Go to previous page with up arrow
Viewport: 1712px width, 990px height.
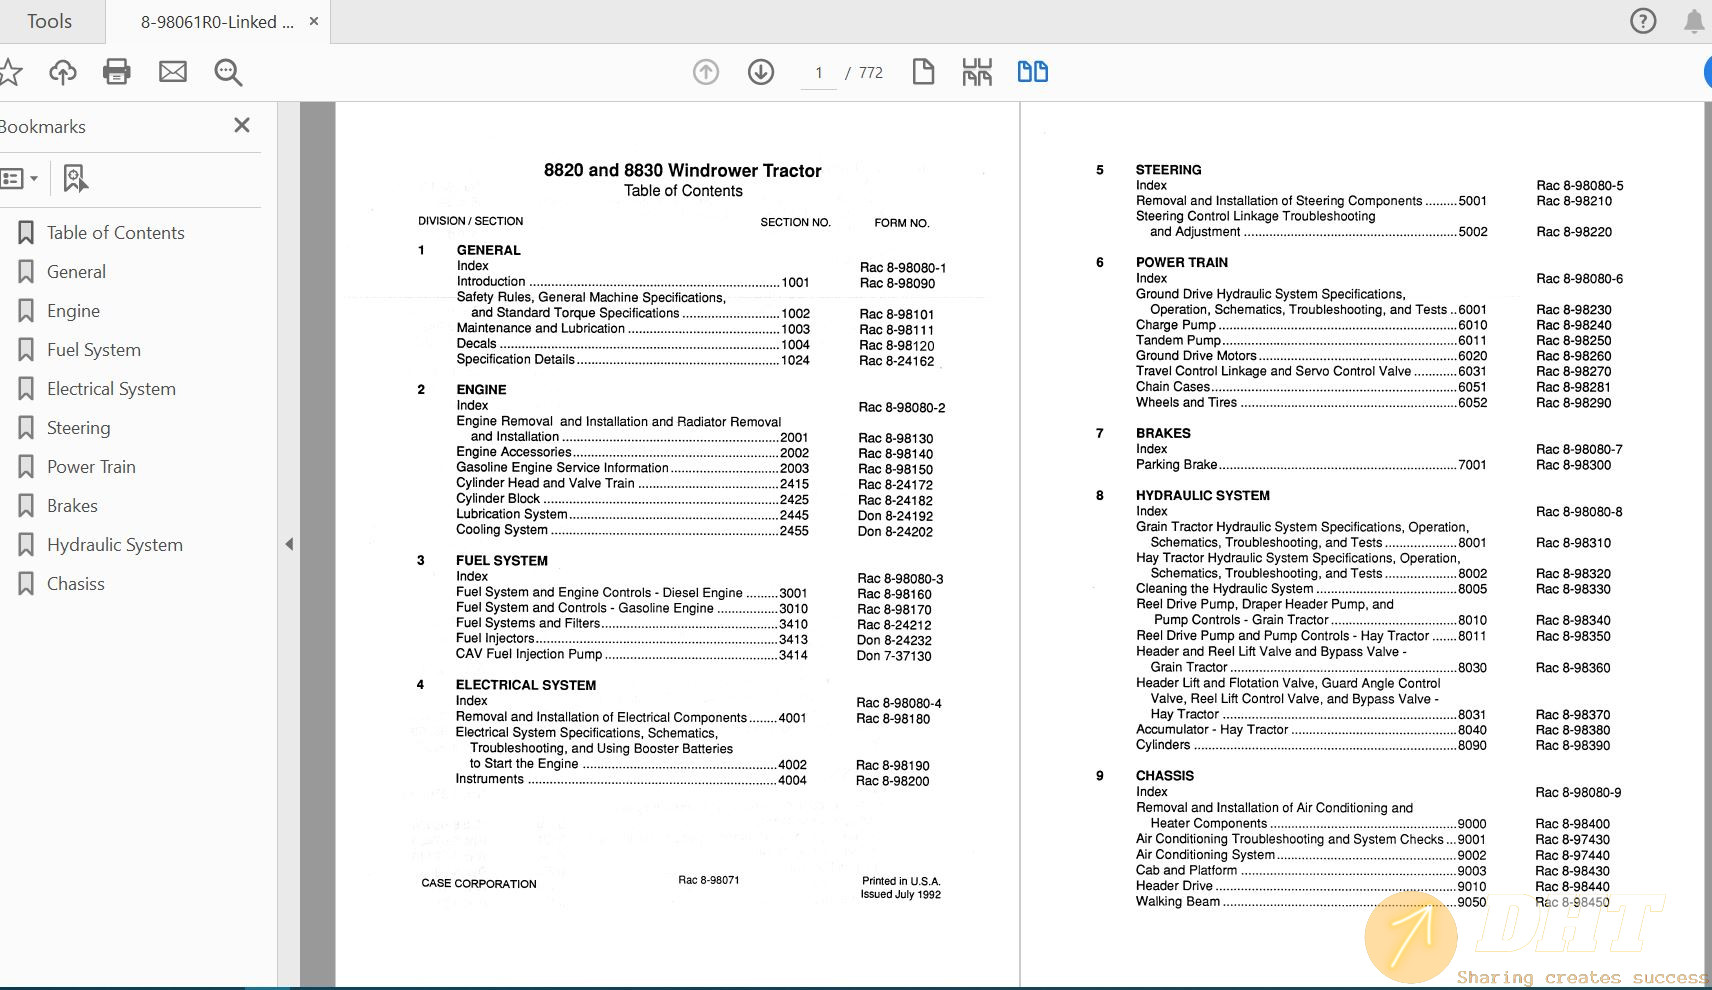pos(706,72)
